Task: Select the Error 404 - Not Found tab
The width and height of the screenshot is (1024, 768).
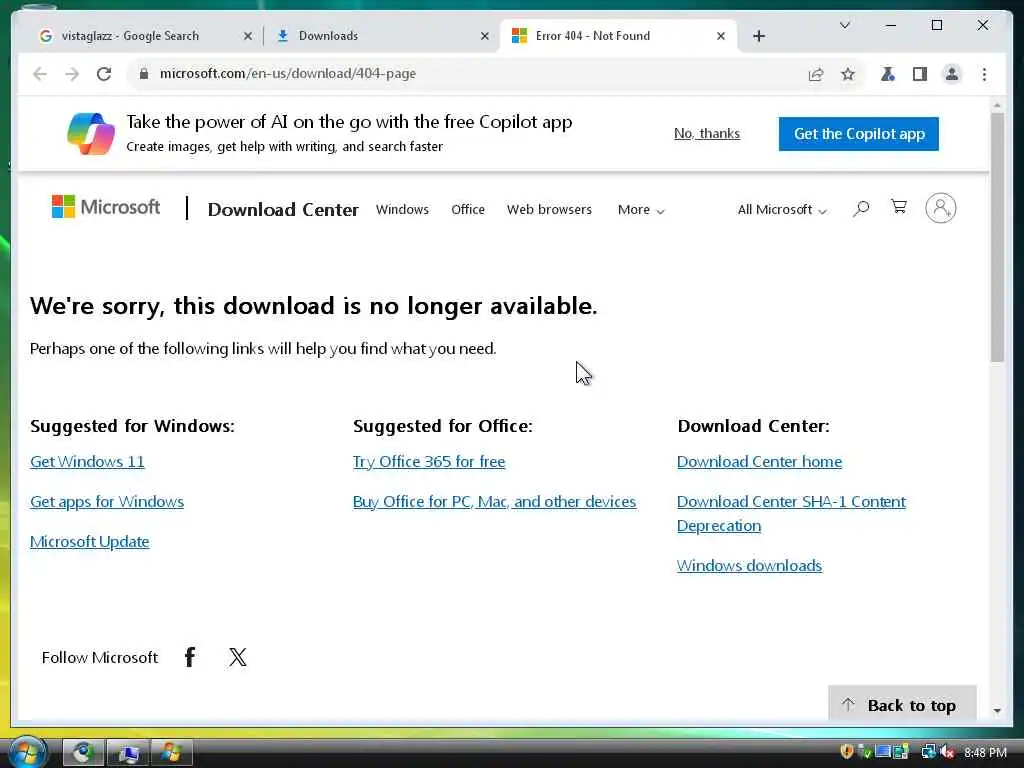Action: point(618,36)
